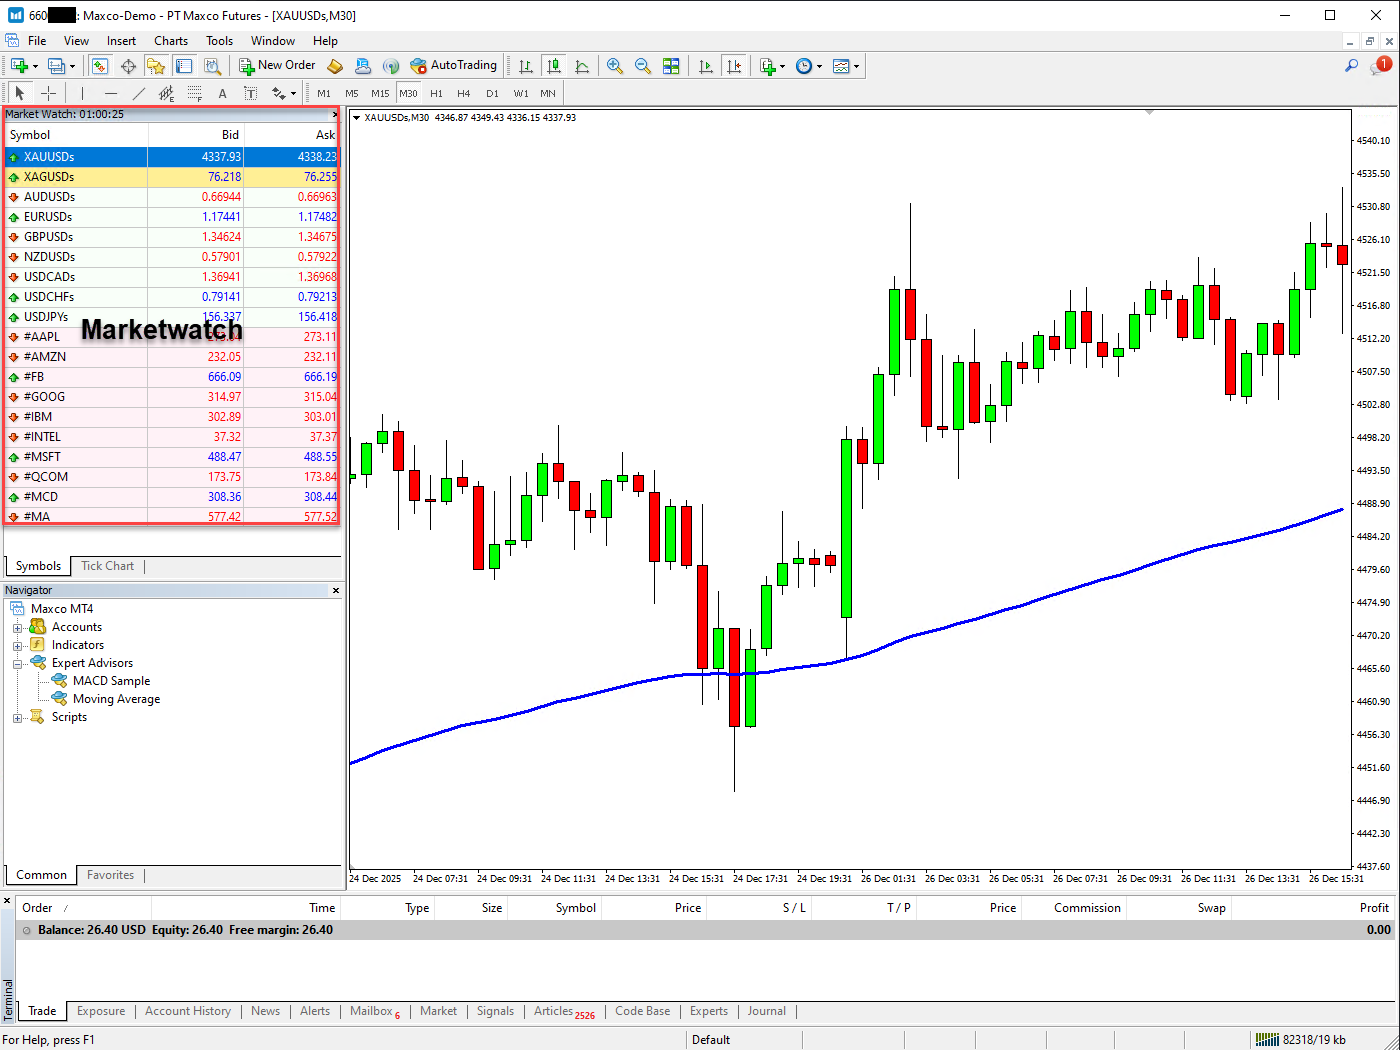Expand the Accounts node in Navigator

pos(17,628)
